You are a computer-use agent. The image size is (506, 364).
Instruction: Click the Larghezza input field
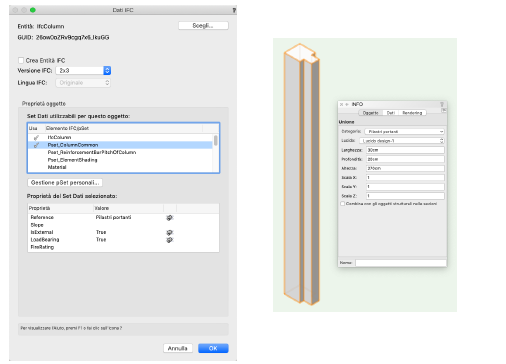pos(405,150)
